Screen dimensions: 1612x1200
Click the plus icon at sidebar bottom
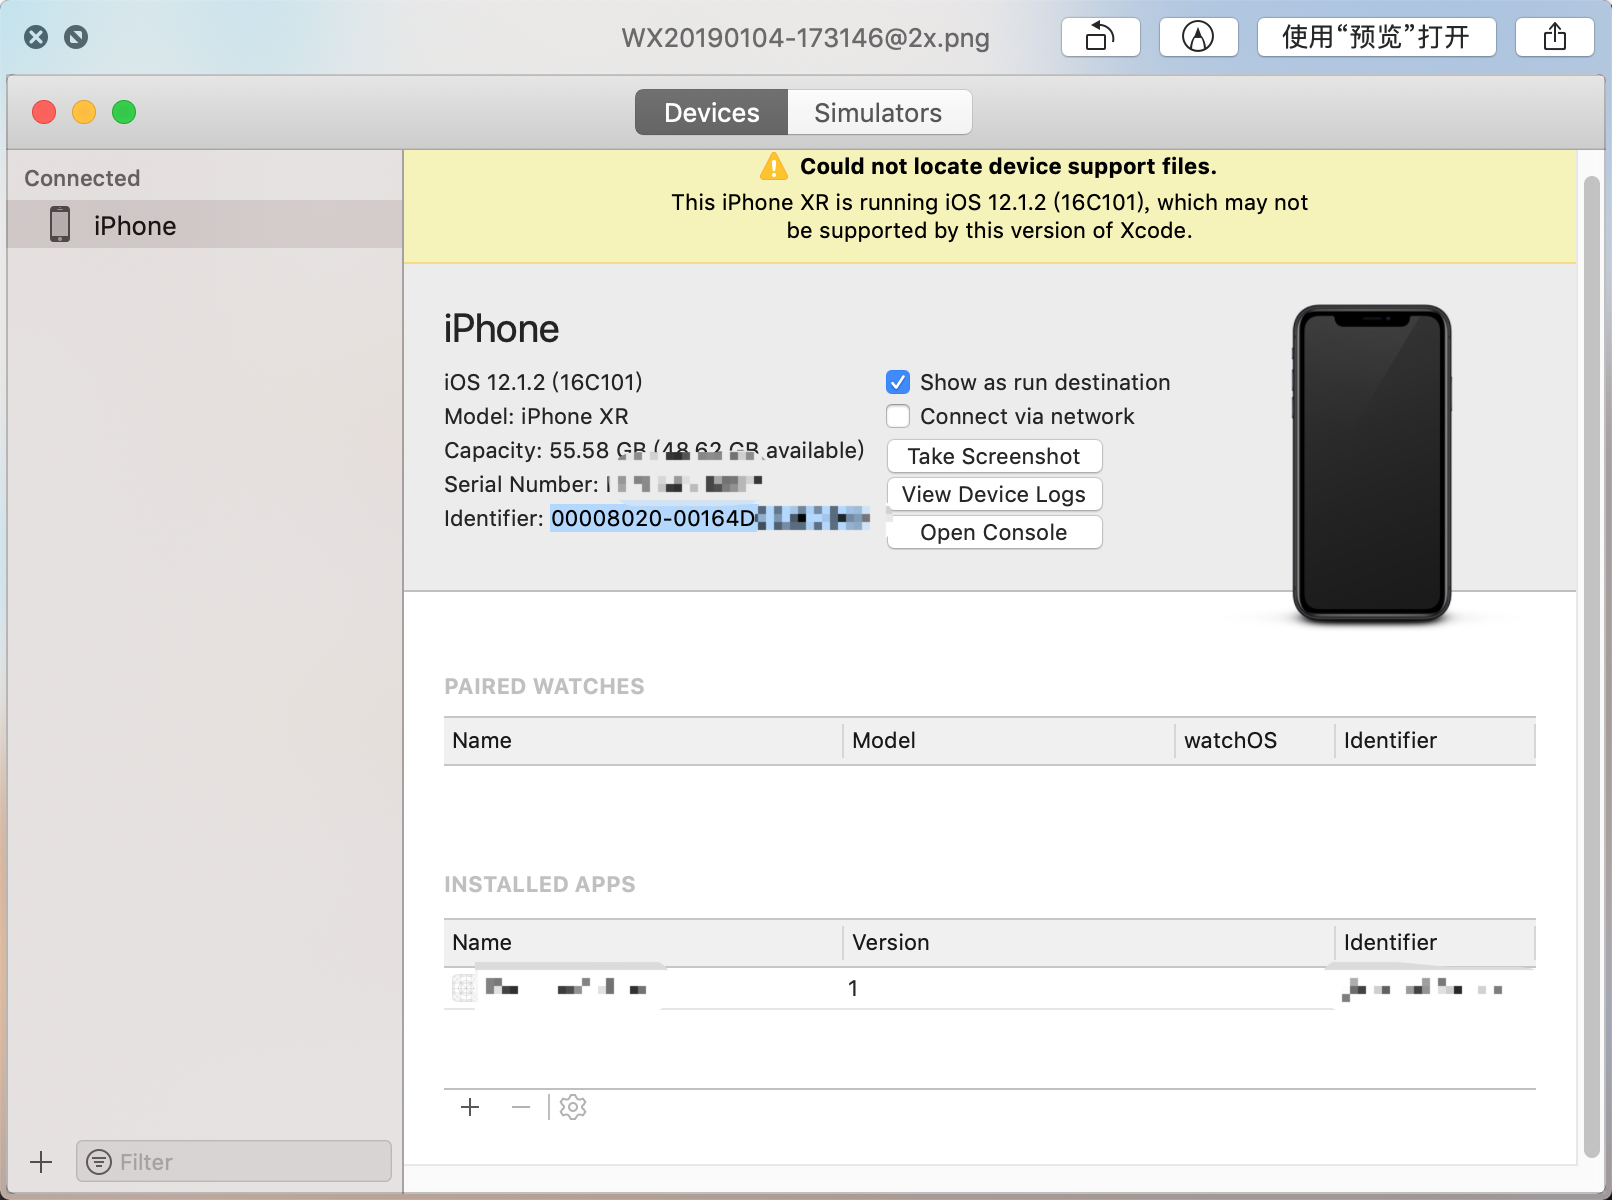tap(41, 1162)
